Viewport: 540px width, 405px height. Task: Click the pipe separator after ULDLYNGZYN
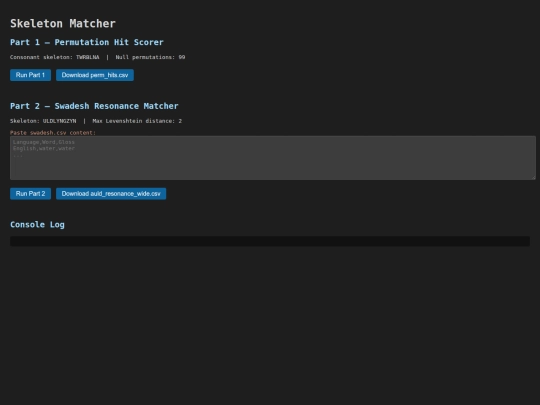point(84,121)
